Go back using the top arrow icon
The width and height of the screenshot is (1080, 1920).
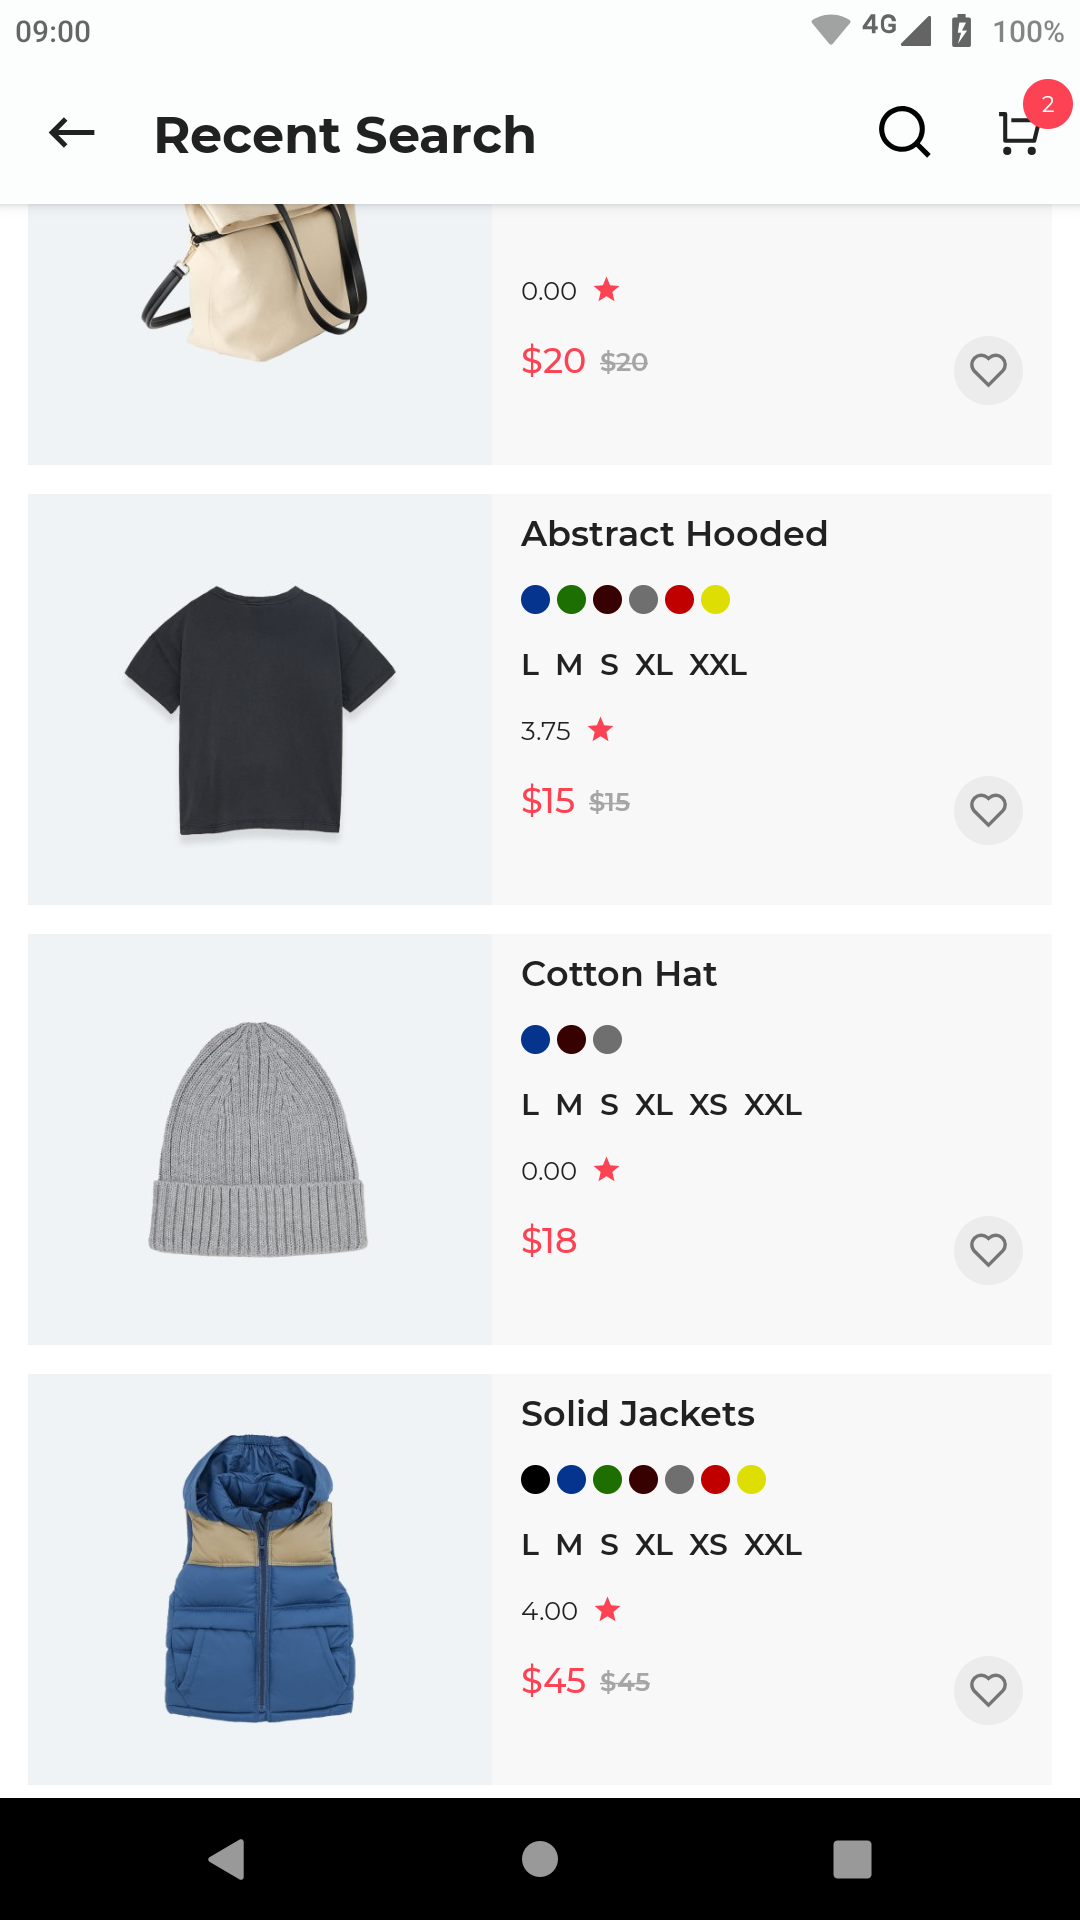coord(72,133)
